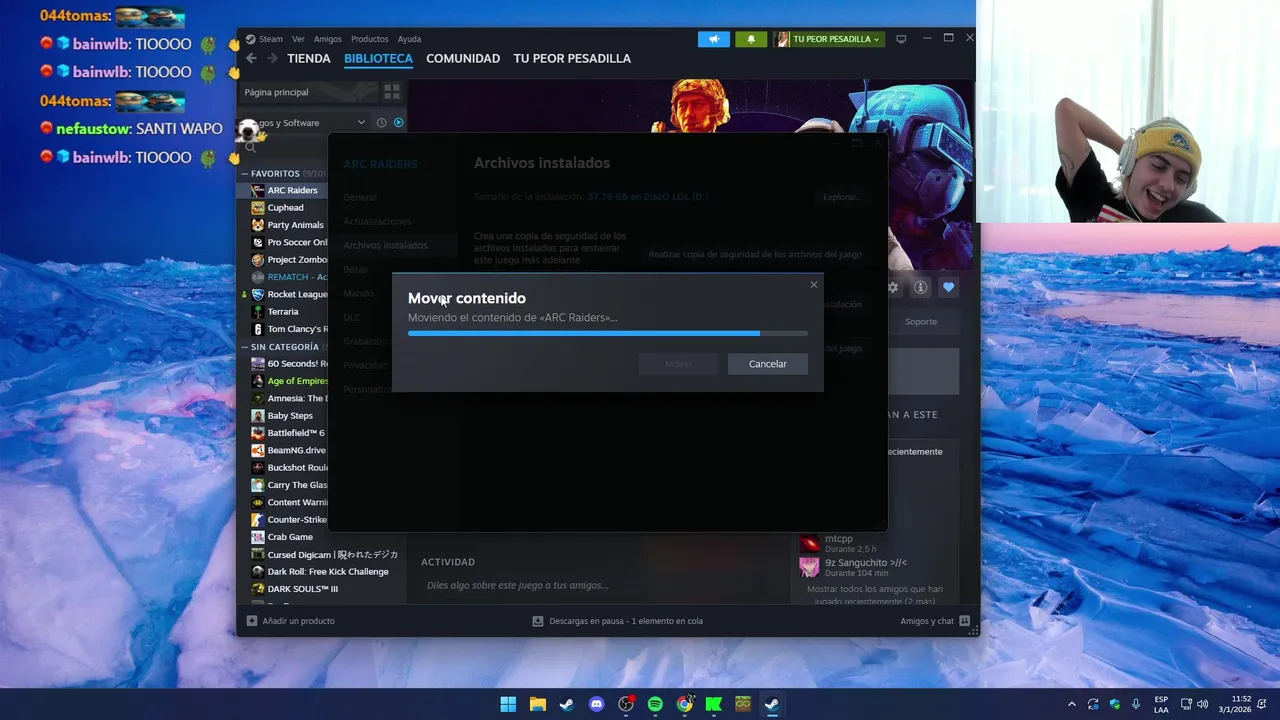
Task: Open friend 9z Sanguchito entry
Action: [x=853, y=567]
